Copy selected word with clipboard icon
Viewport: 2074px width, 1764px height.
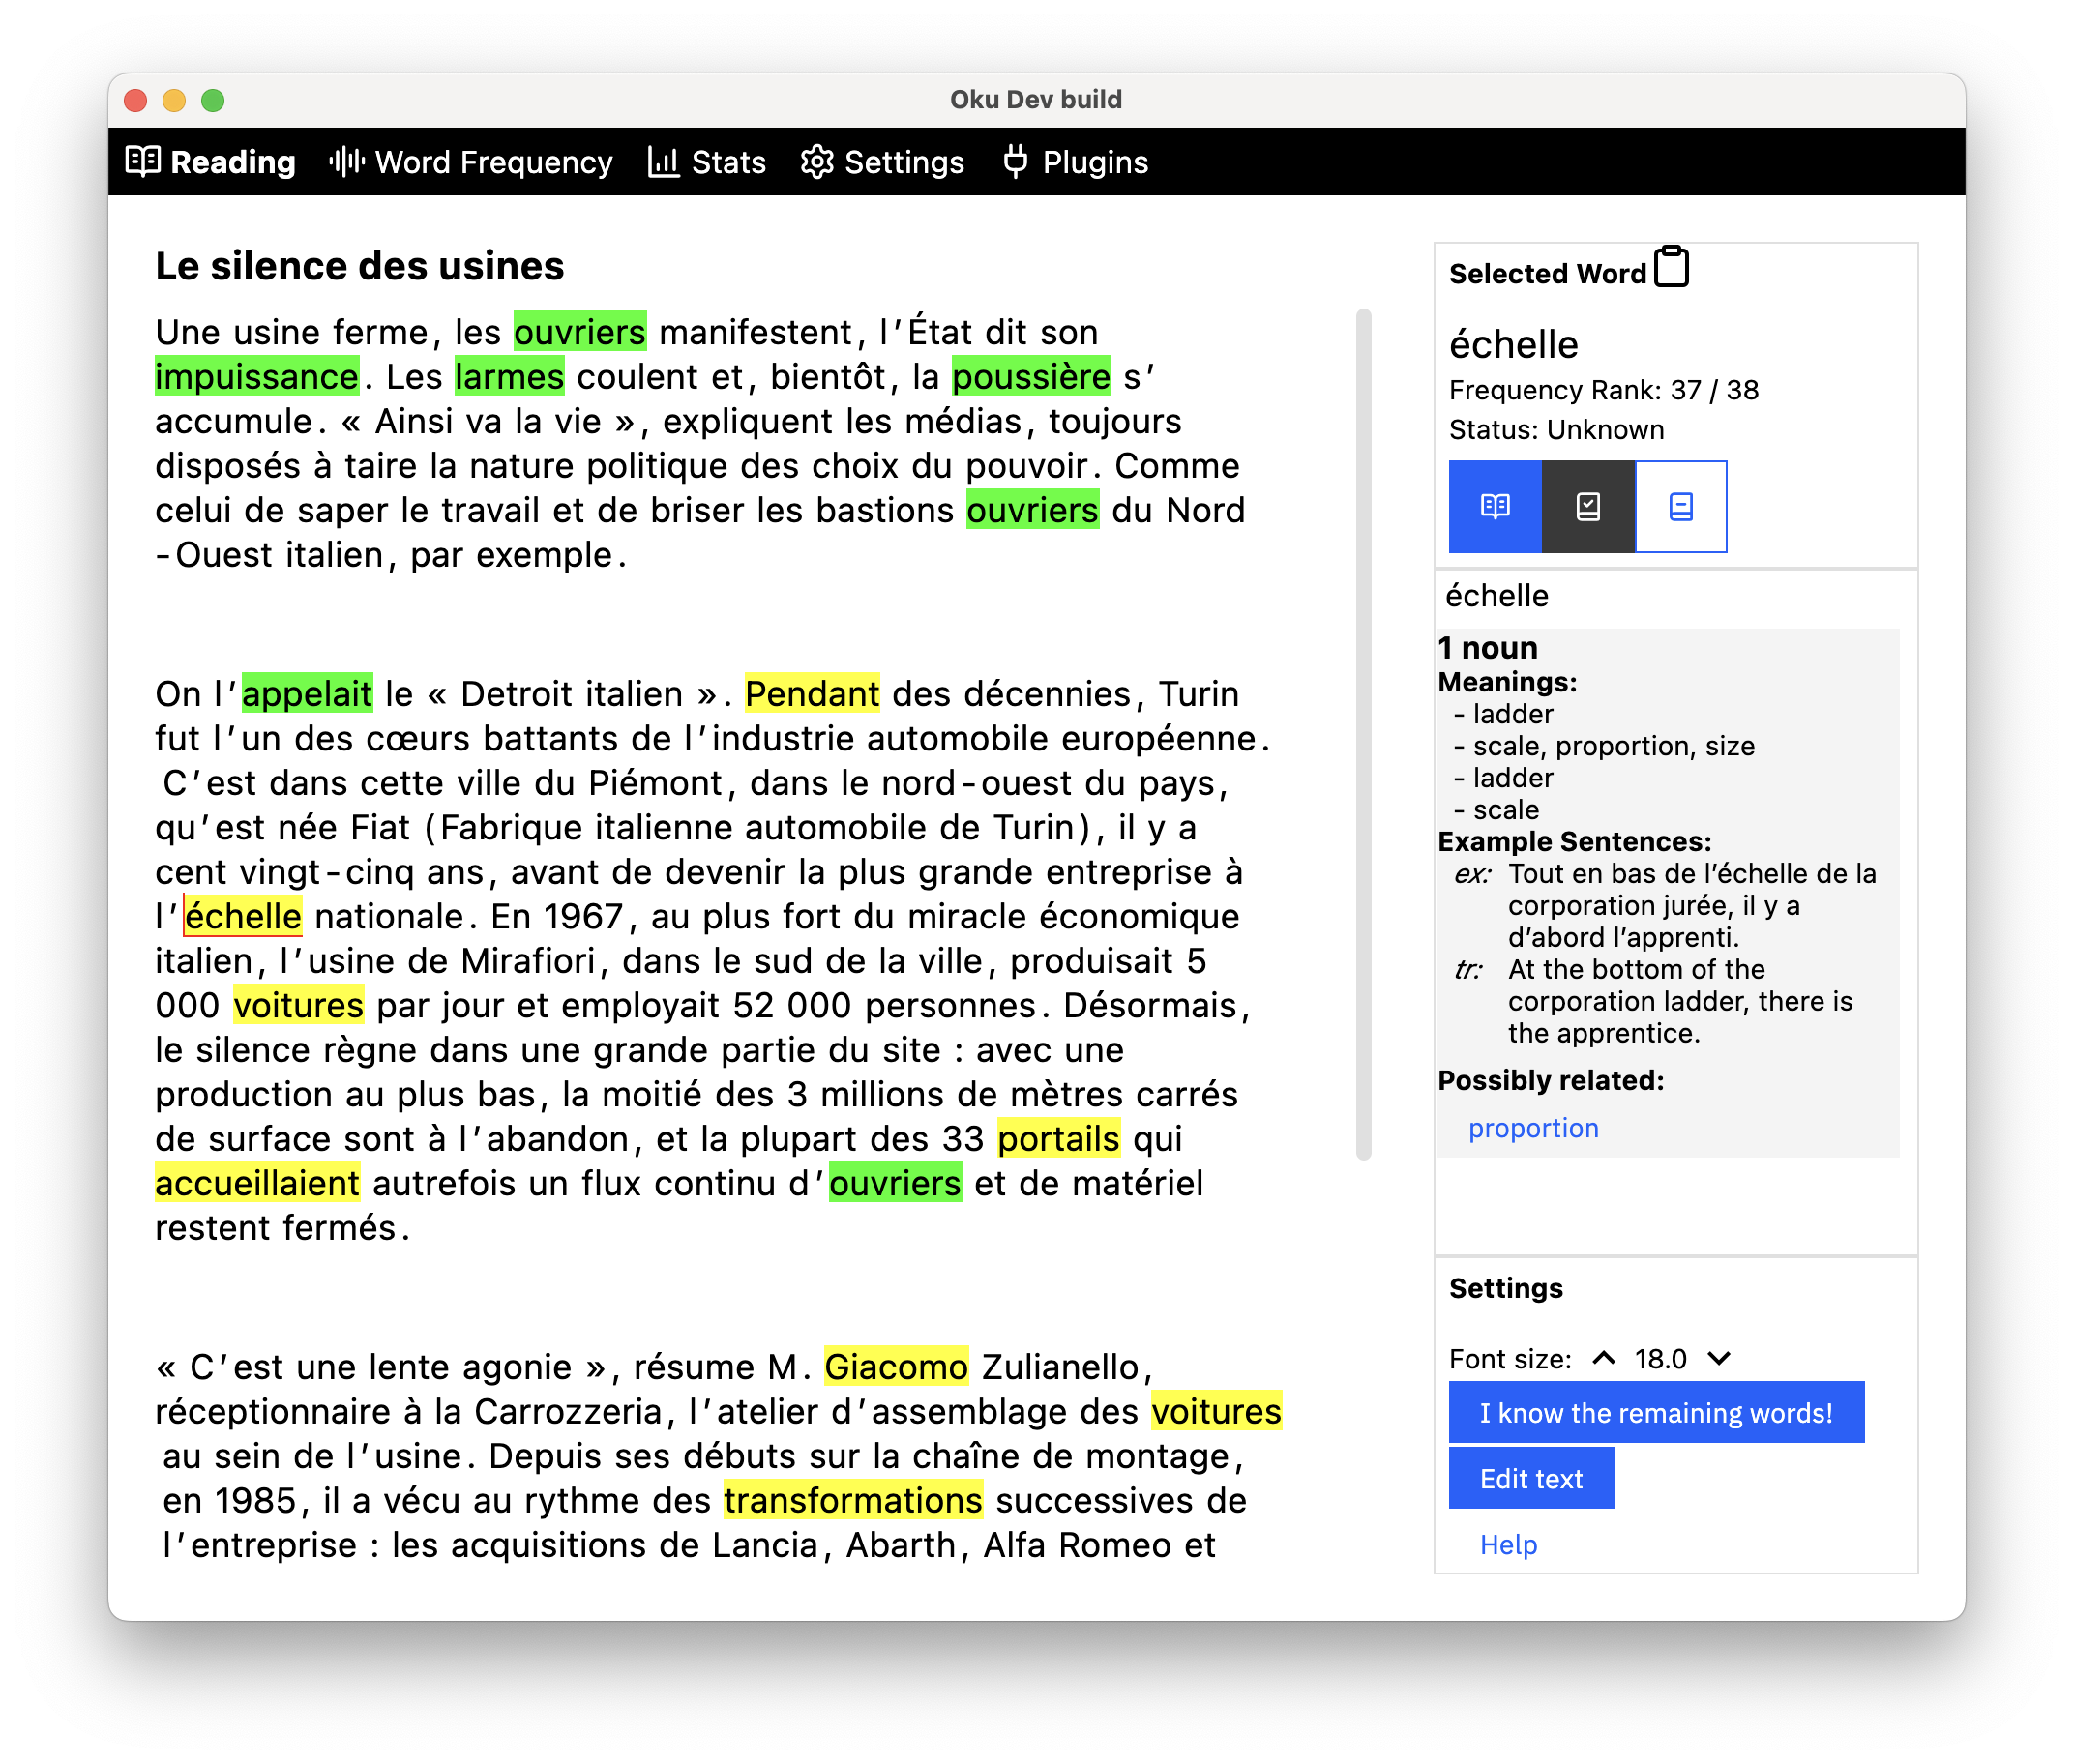click(1671, 267)
